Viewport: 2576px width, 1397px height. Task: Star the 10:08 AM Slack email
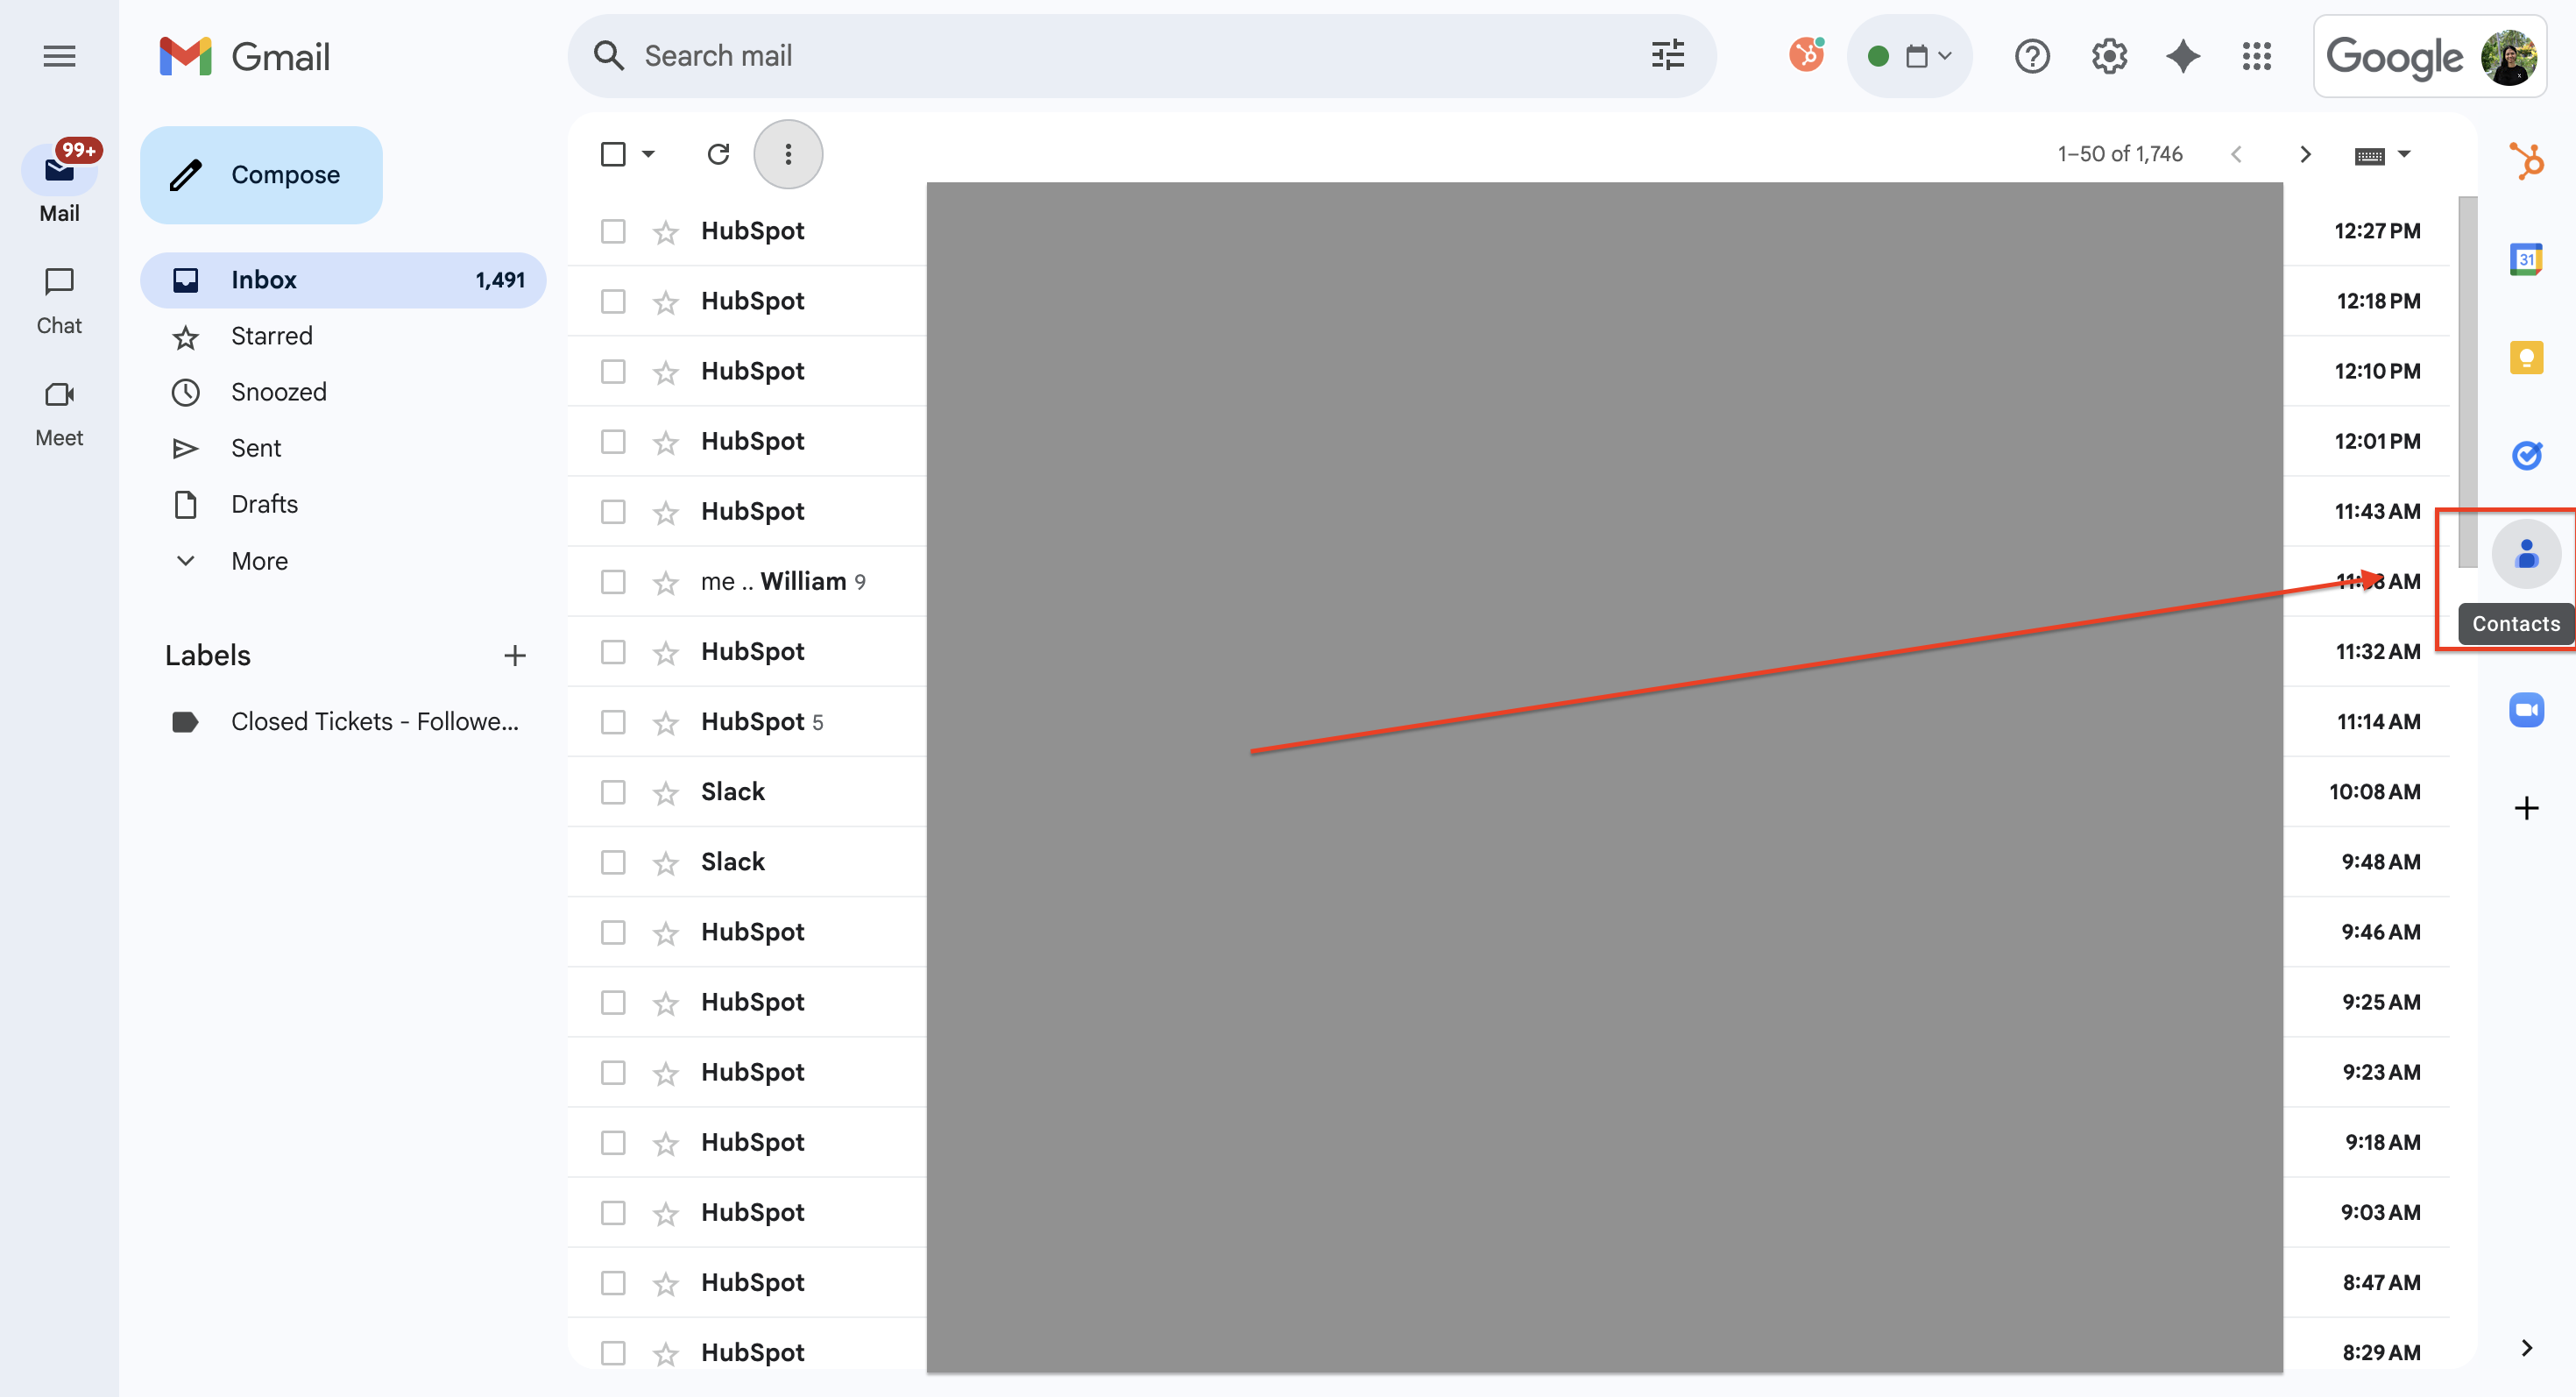665,792
